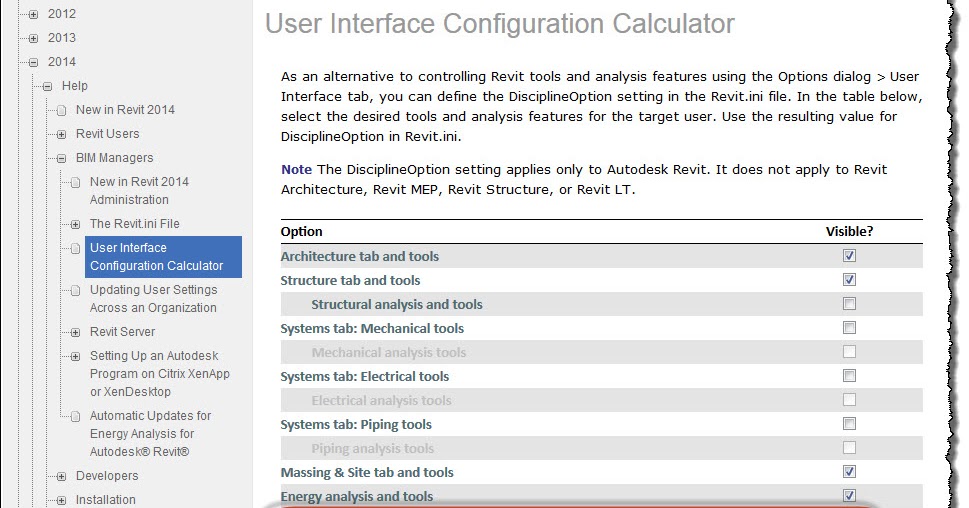Expand the Revit Server node
This screenshot has width=969, height=508.
pos(75,332)
